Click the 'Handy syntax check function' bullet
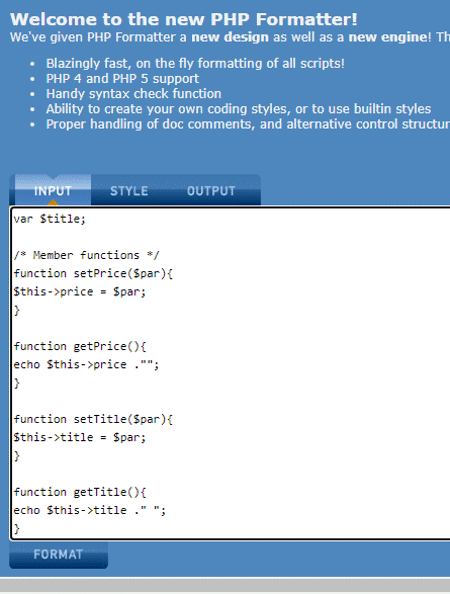 point(133,94)
